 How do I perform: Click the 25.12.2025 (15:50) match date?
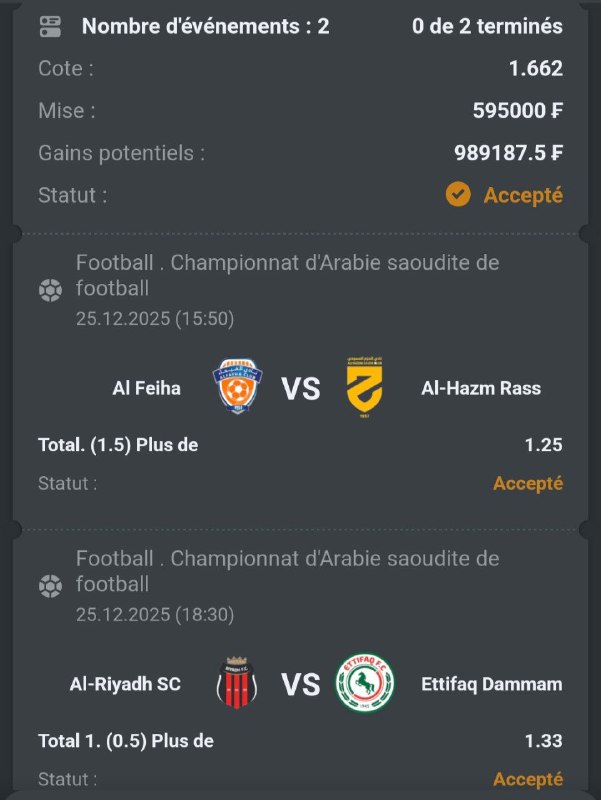[155, 318]
